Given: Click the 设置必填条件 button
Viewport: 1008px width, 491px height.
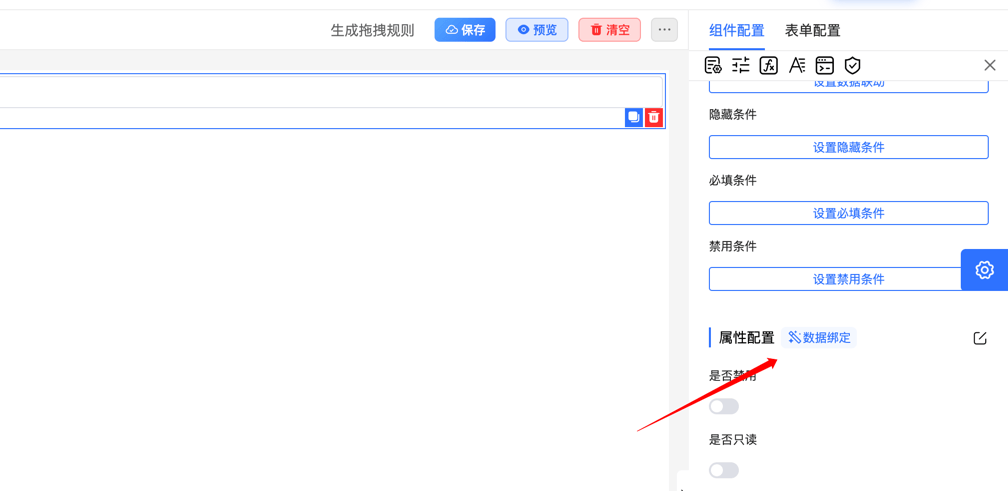Looking at the screenshot, I should (x=849, y=213).
